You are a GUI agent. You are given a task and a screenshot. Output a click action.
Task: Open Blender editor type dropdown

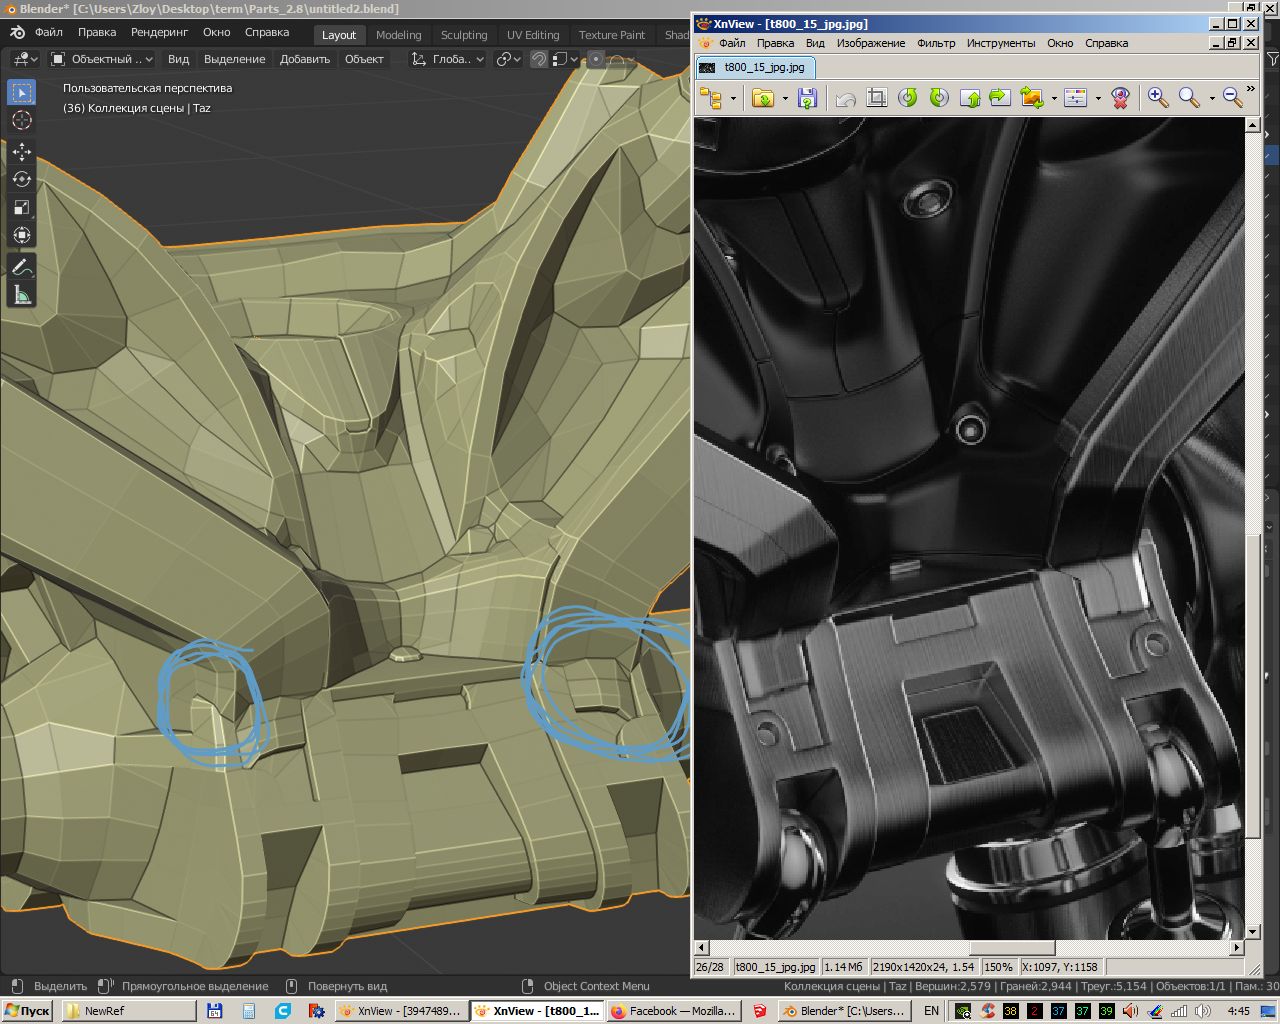pyautogui.click(x=25, y=59)
